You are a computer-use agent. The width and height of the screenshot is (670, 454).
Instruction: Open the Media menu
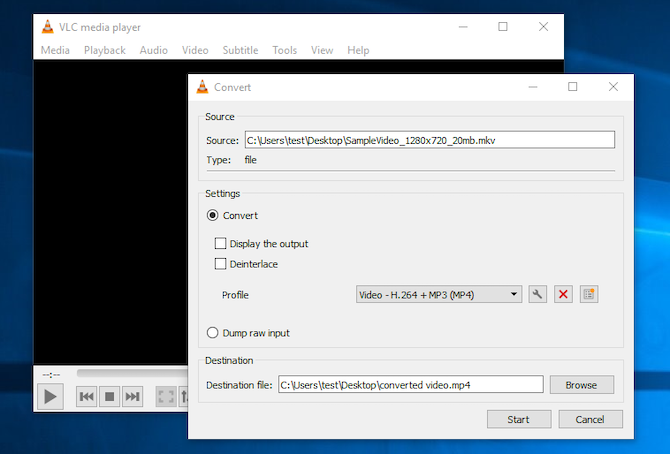pyautogui.click(x=55, y=50)
